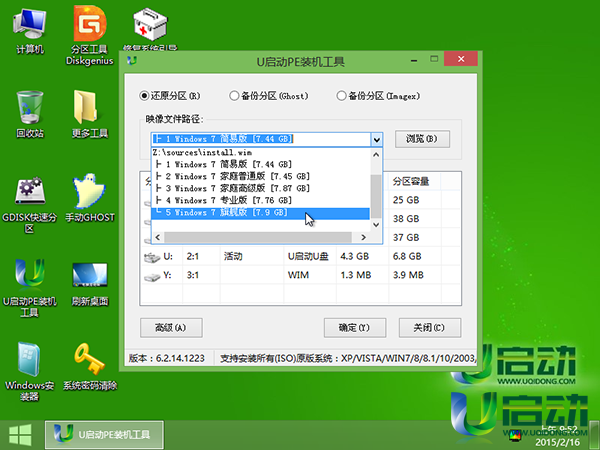Screen dimensions: 600x450
Task: Open the 分区工具 Diskgenius desktop icon
Action: [90, 36]
